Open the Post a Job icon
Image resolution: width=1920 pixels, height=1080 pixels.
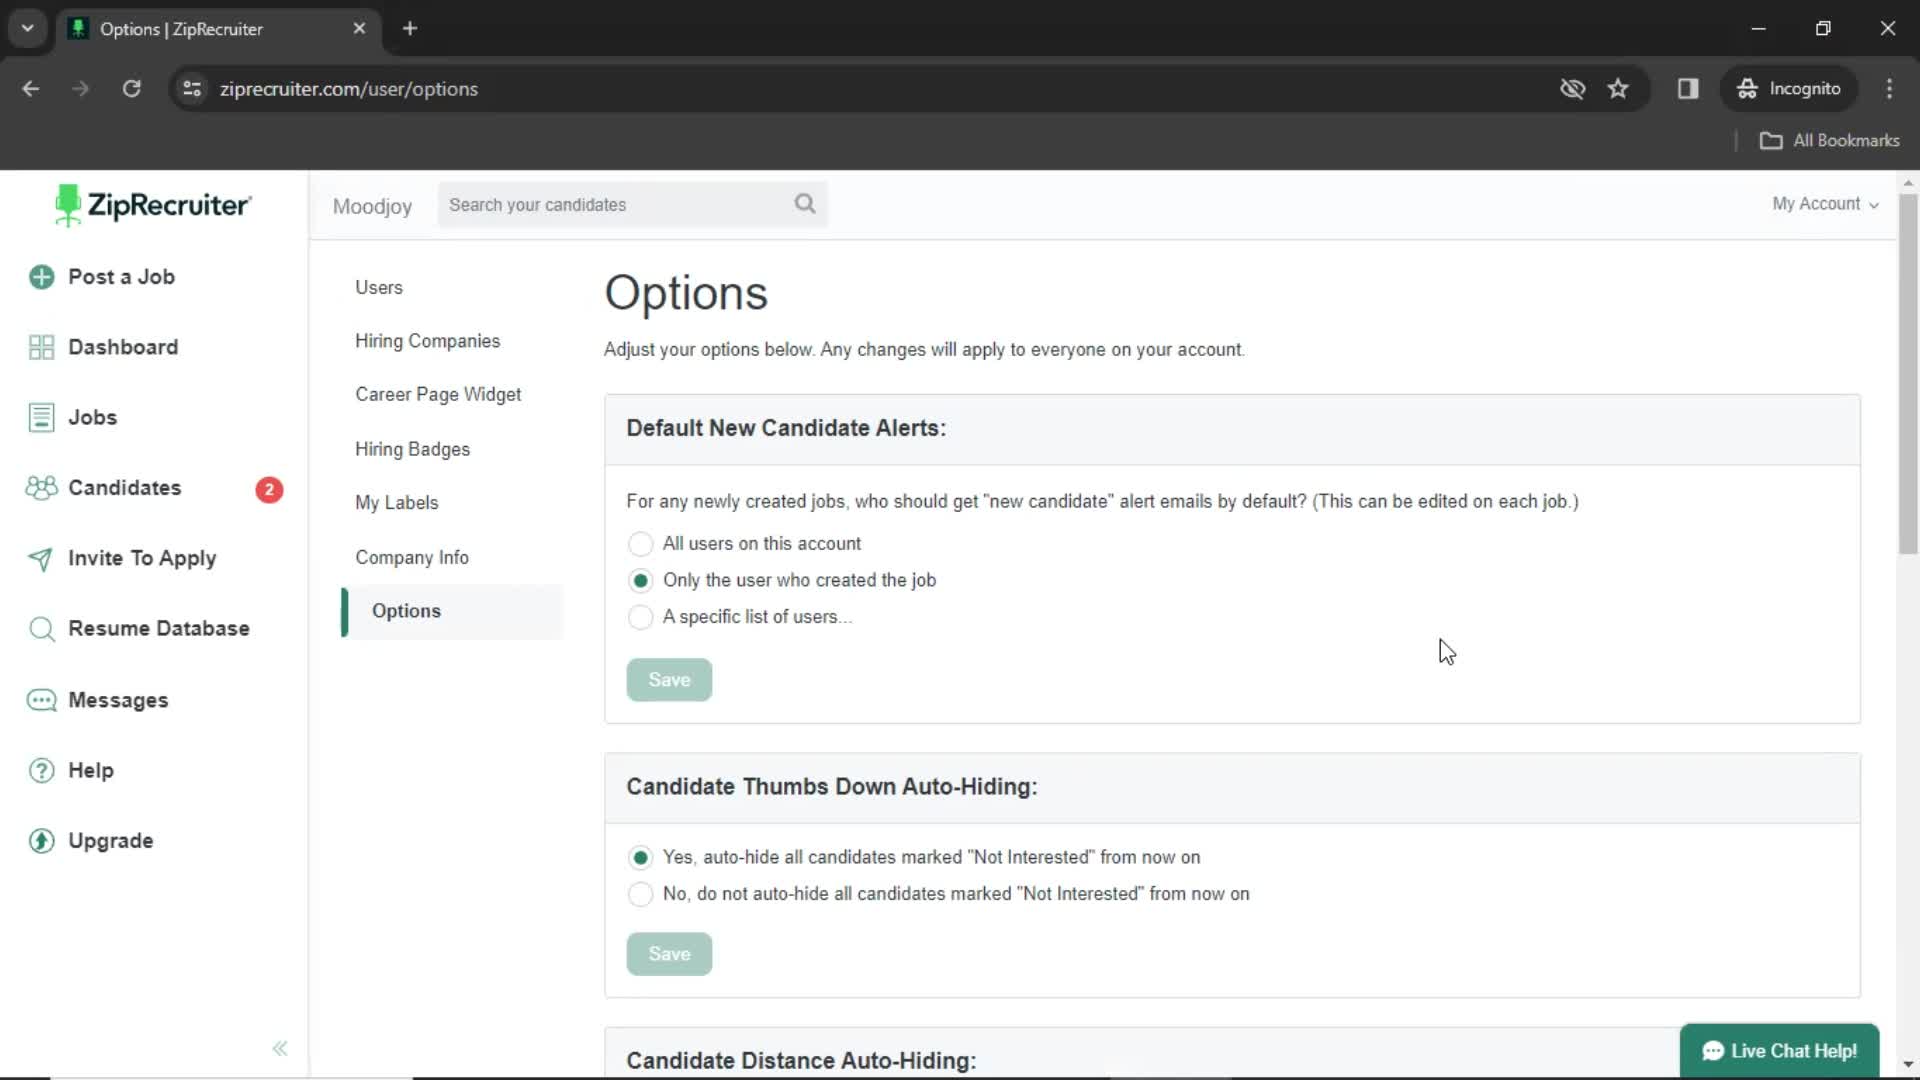(44, 277)
